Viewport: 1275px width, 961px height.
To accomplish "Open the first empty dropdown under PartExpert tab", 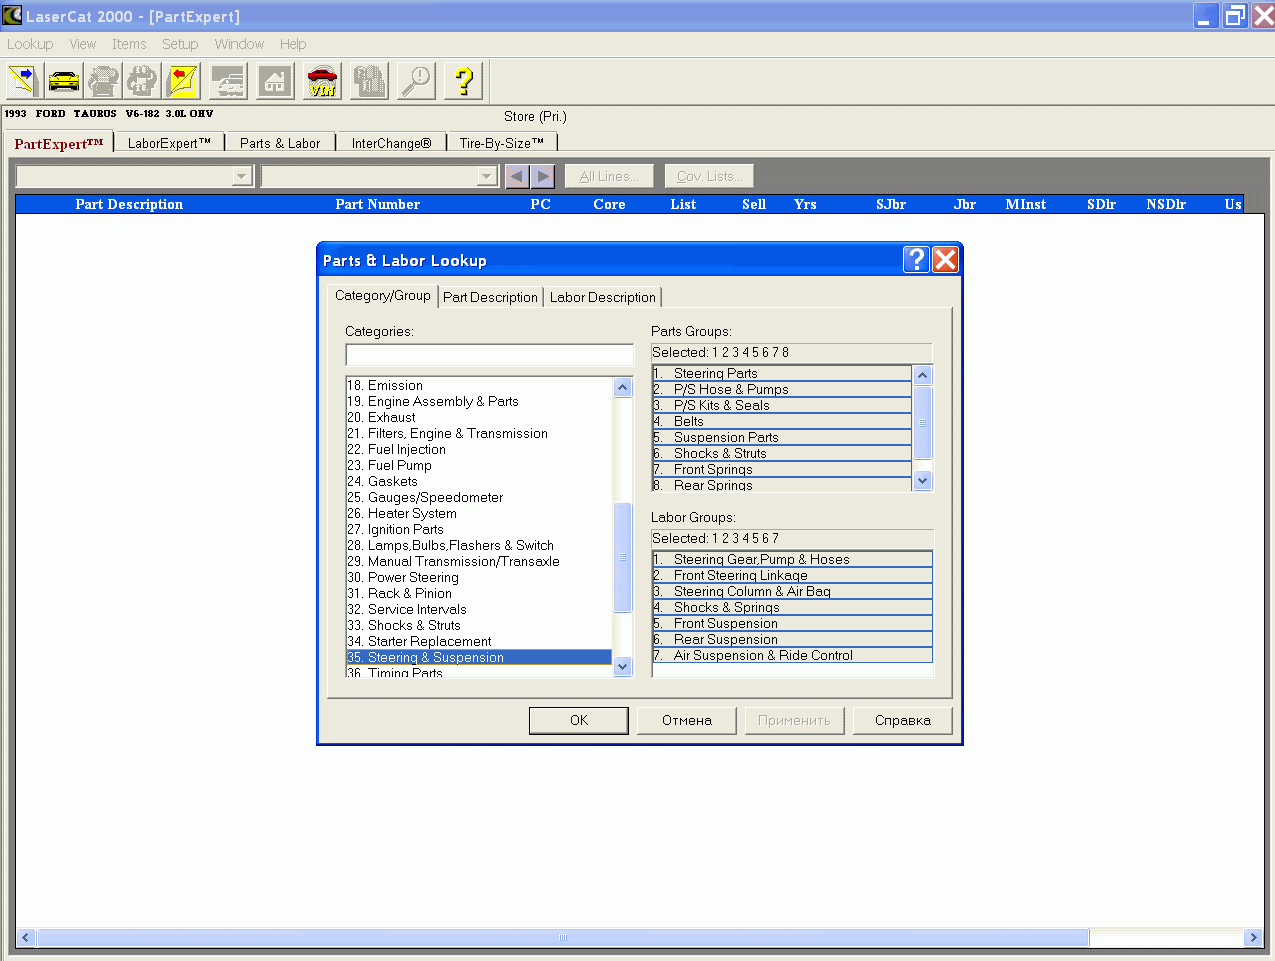I will point(242,177).
